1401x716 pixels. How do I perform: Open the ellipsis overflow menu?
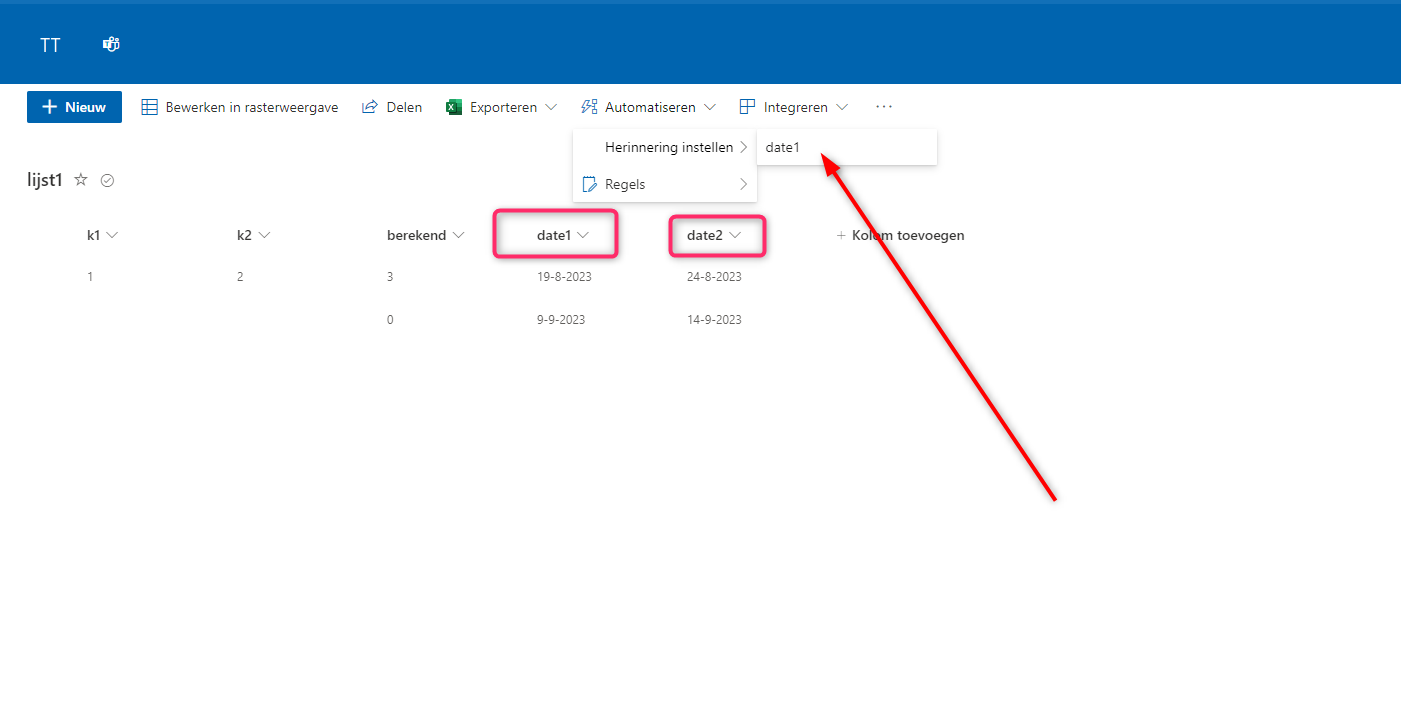(x=883, y=106)
